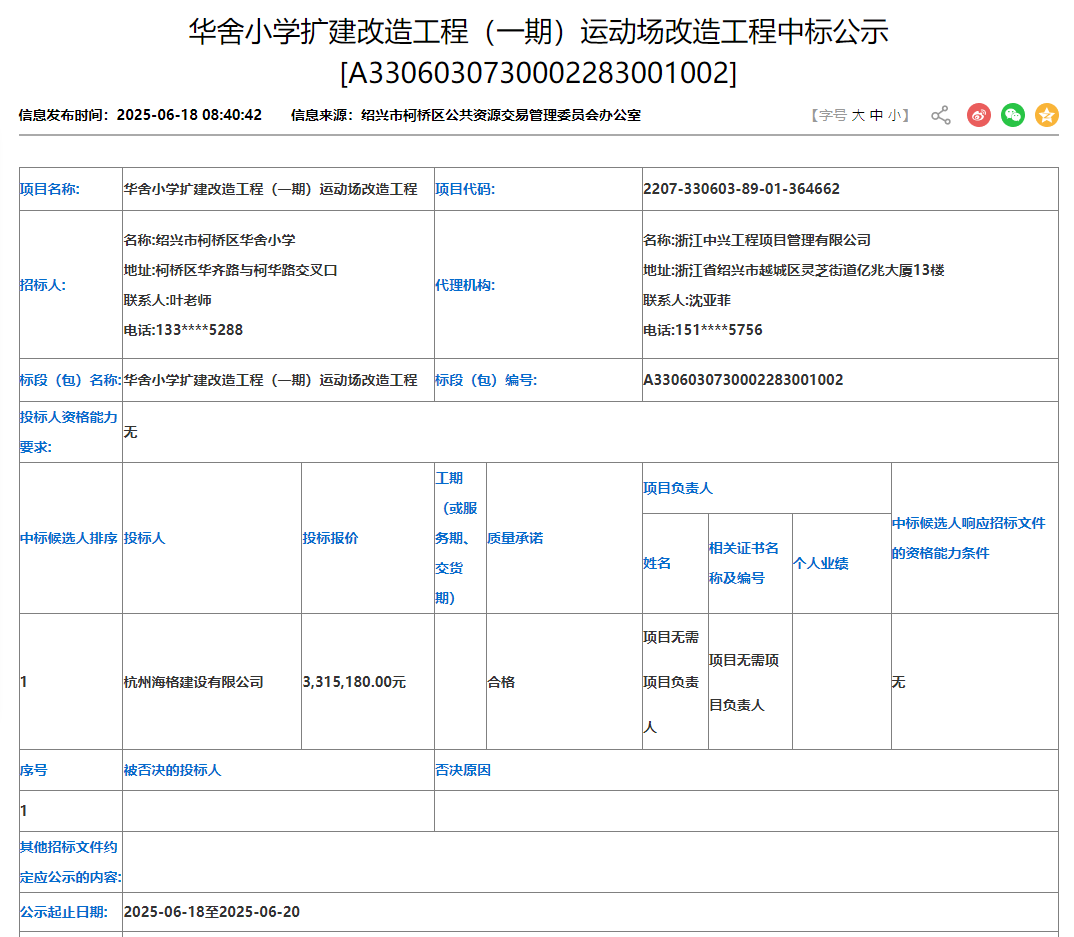Share the announcement to Weibo

coord(976,115)
